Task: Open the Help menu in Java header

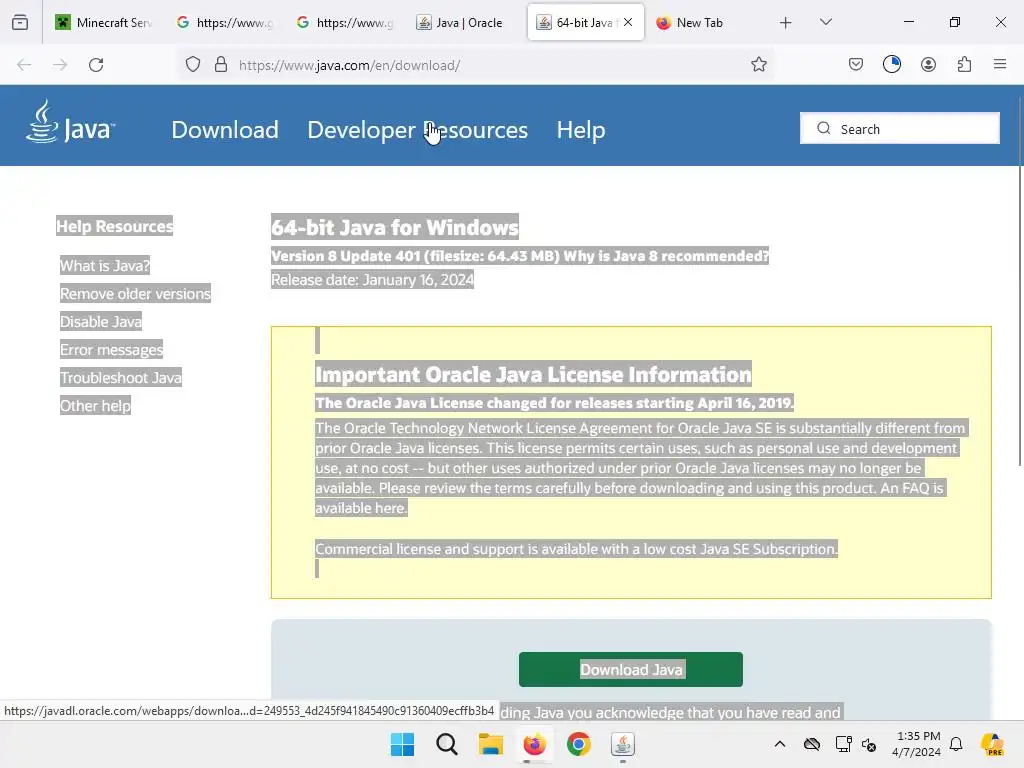Action: (581, 130)
